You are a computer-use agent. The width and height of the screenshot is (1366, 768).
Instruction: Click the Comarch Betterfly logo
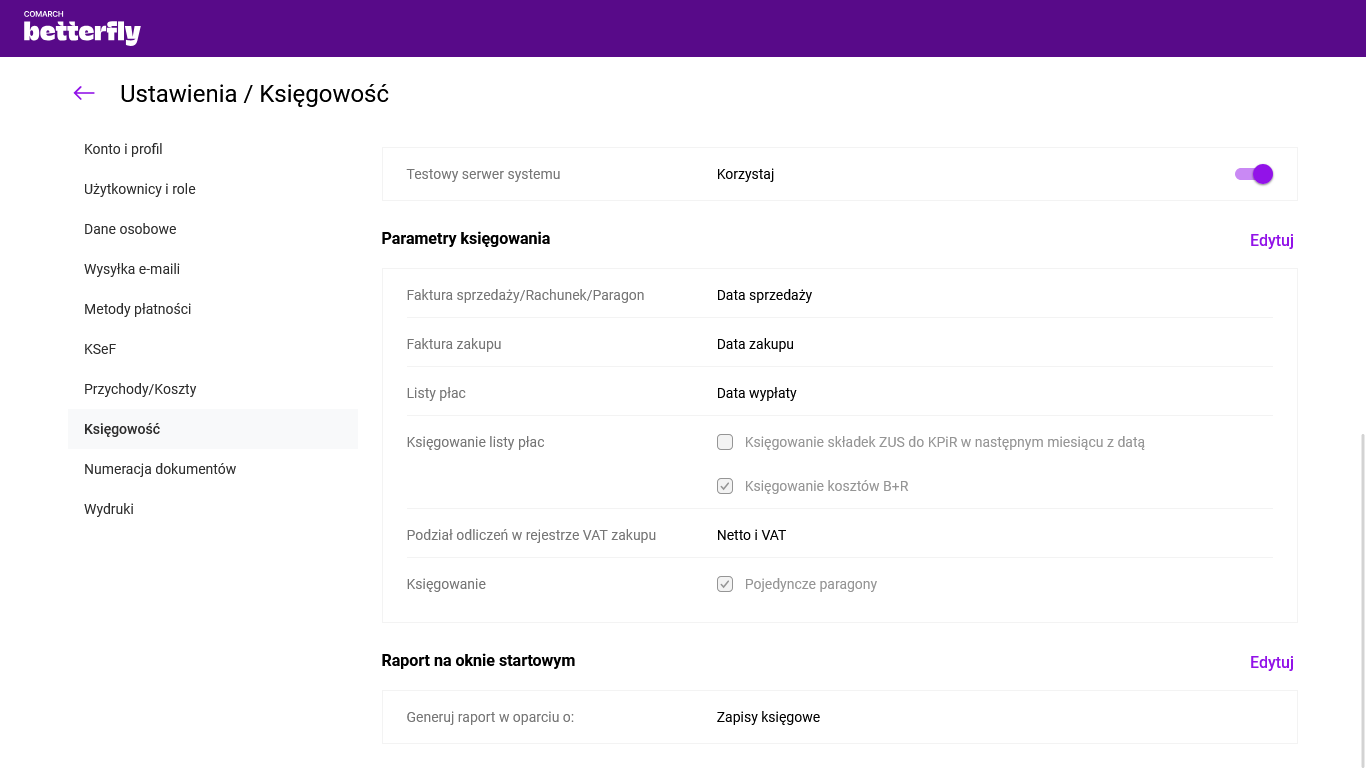[x=82, y=30]
